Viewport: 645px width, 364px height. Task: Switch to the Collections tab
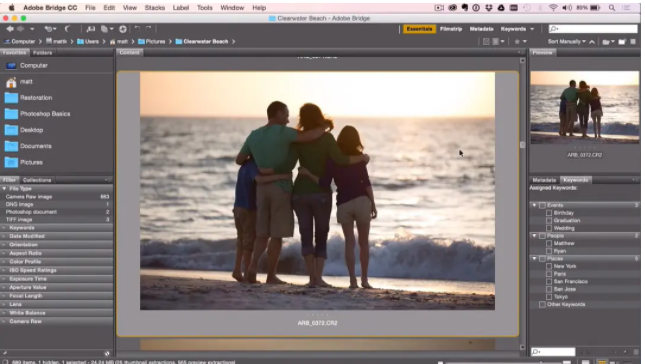[37, 180]
